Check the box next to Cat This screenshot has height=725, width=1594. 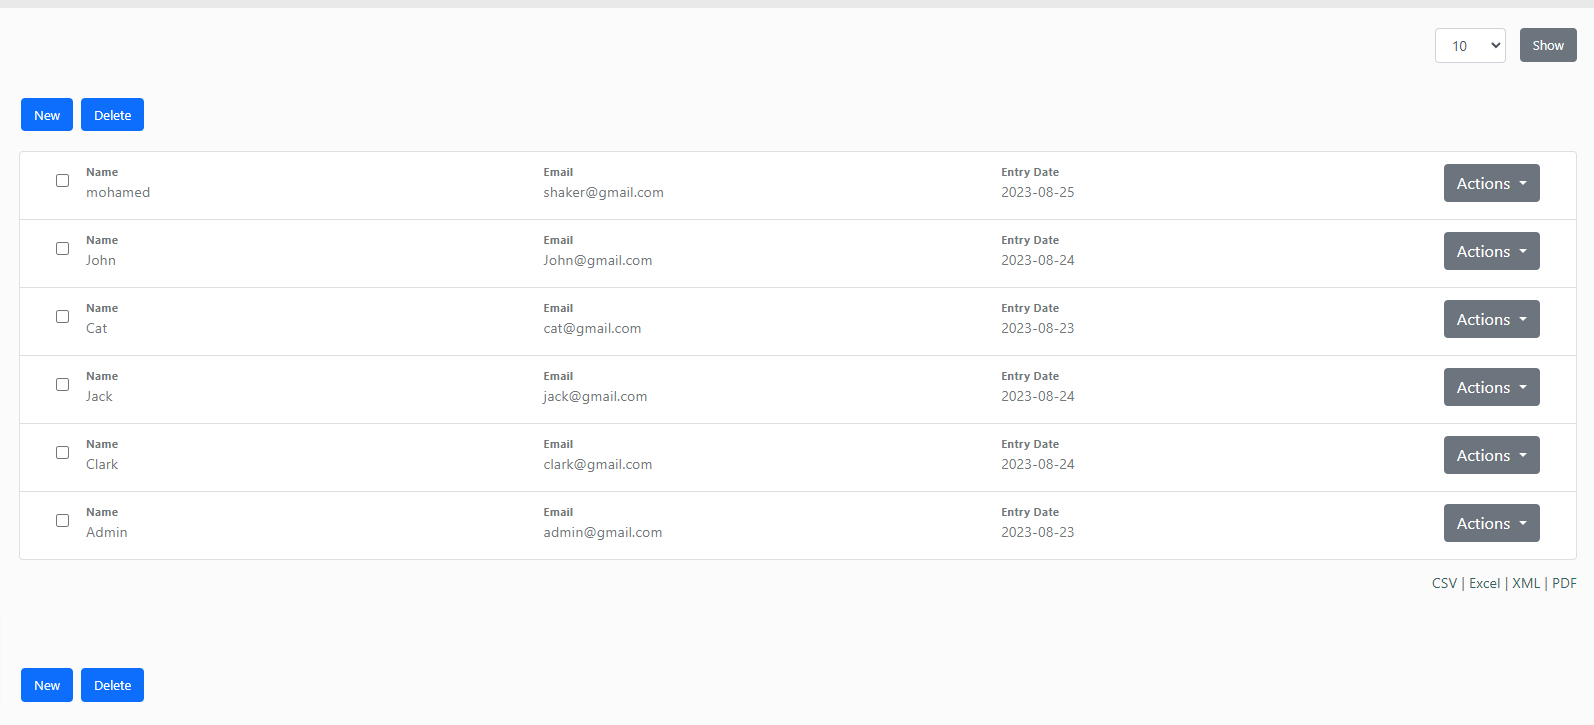pos(62,317)
